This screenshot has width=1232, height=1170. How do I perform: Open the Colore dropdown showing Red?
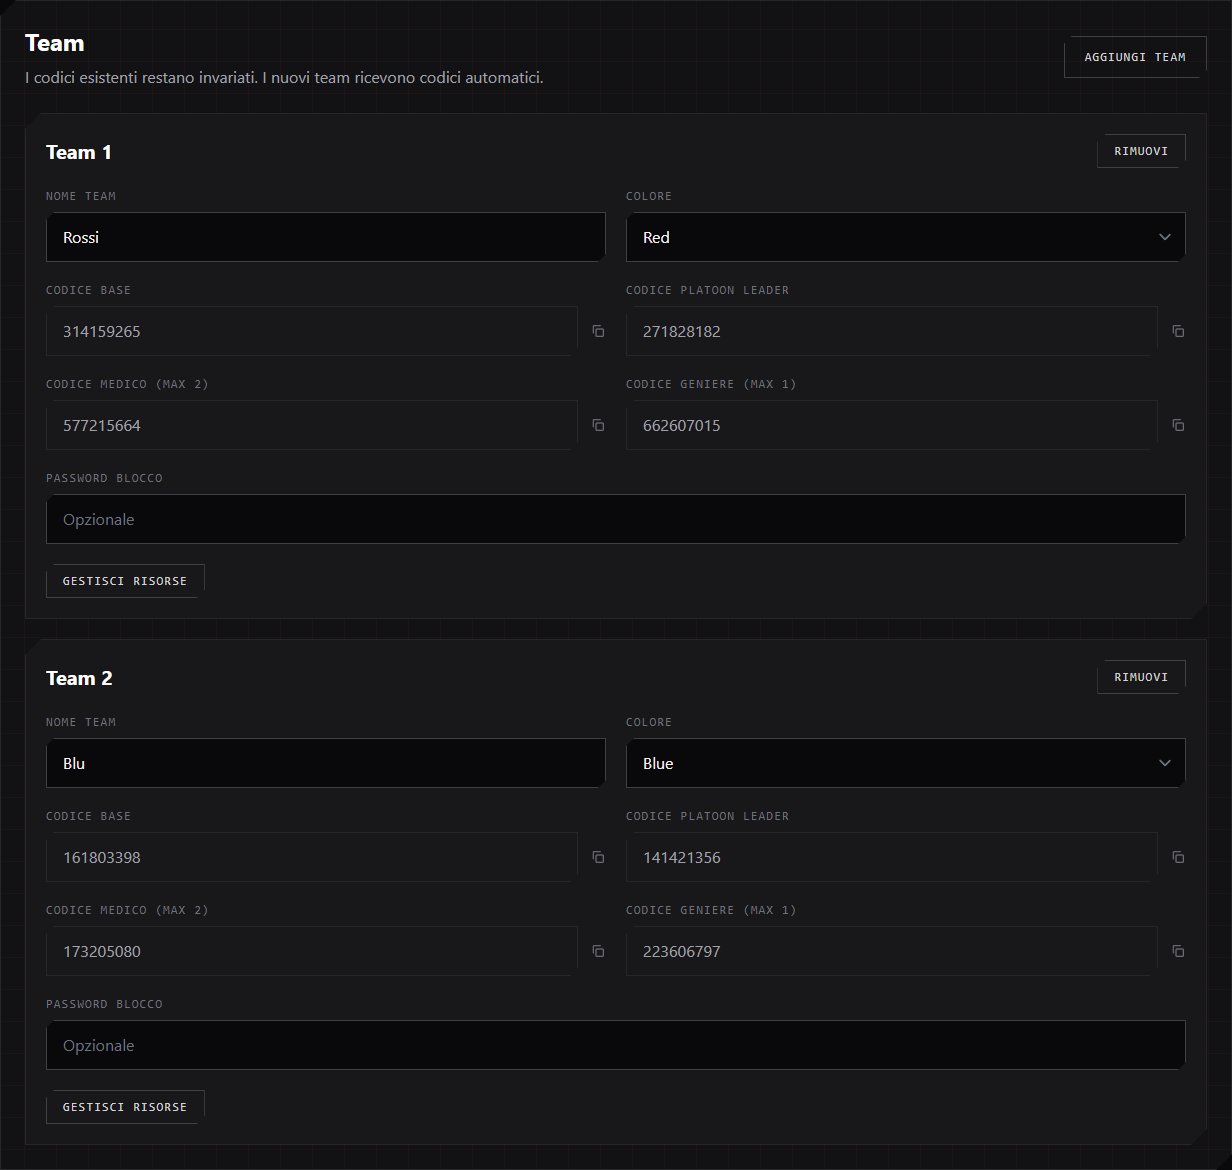click(906, 237)
